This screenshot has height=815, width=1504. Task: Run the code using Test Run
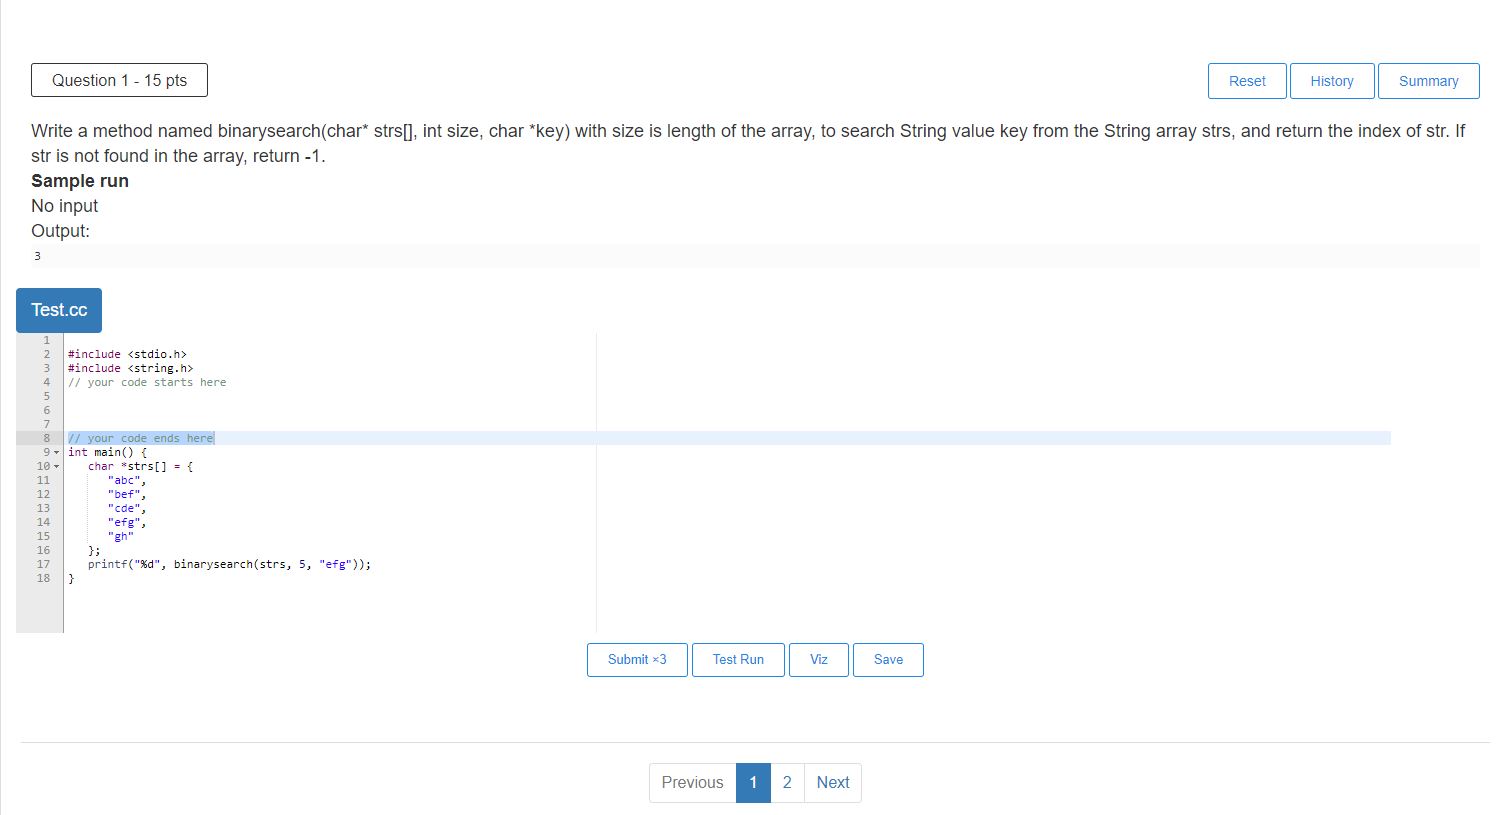coord(738,659)
